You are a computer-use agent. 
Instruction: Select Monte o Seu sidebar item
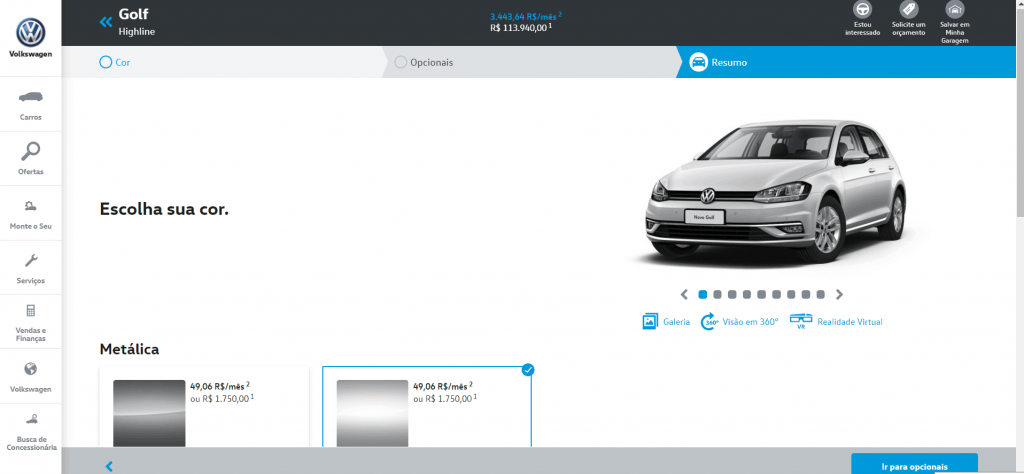click(x=31, y=213)
